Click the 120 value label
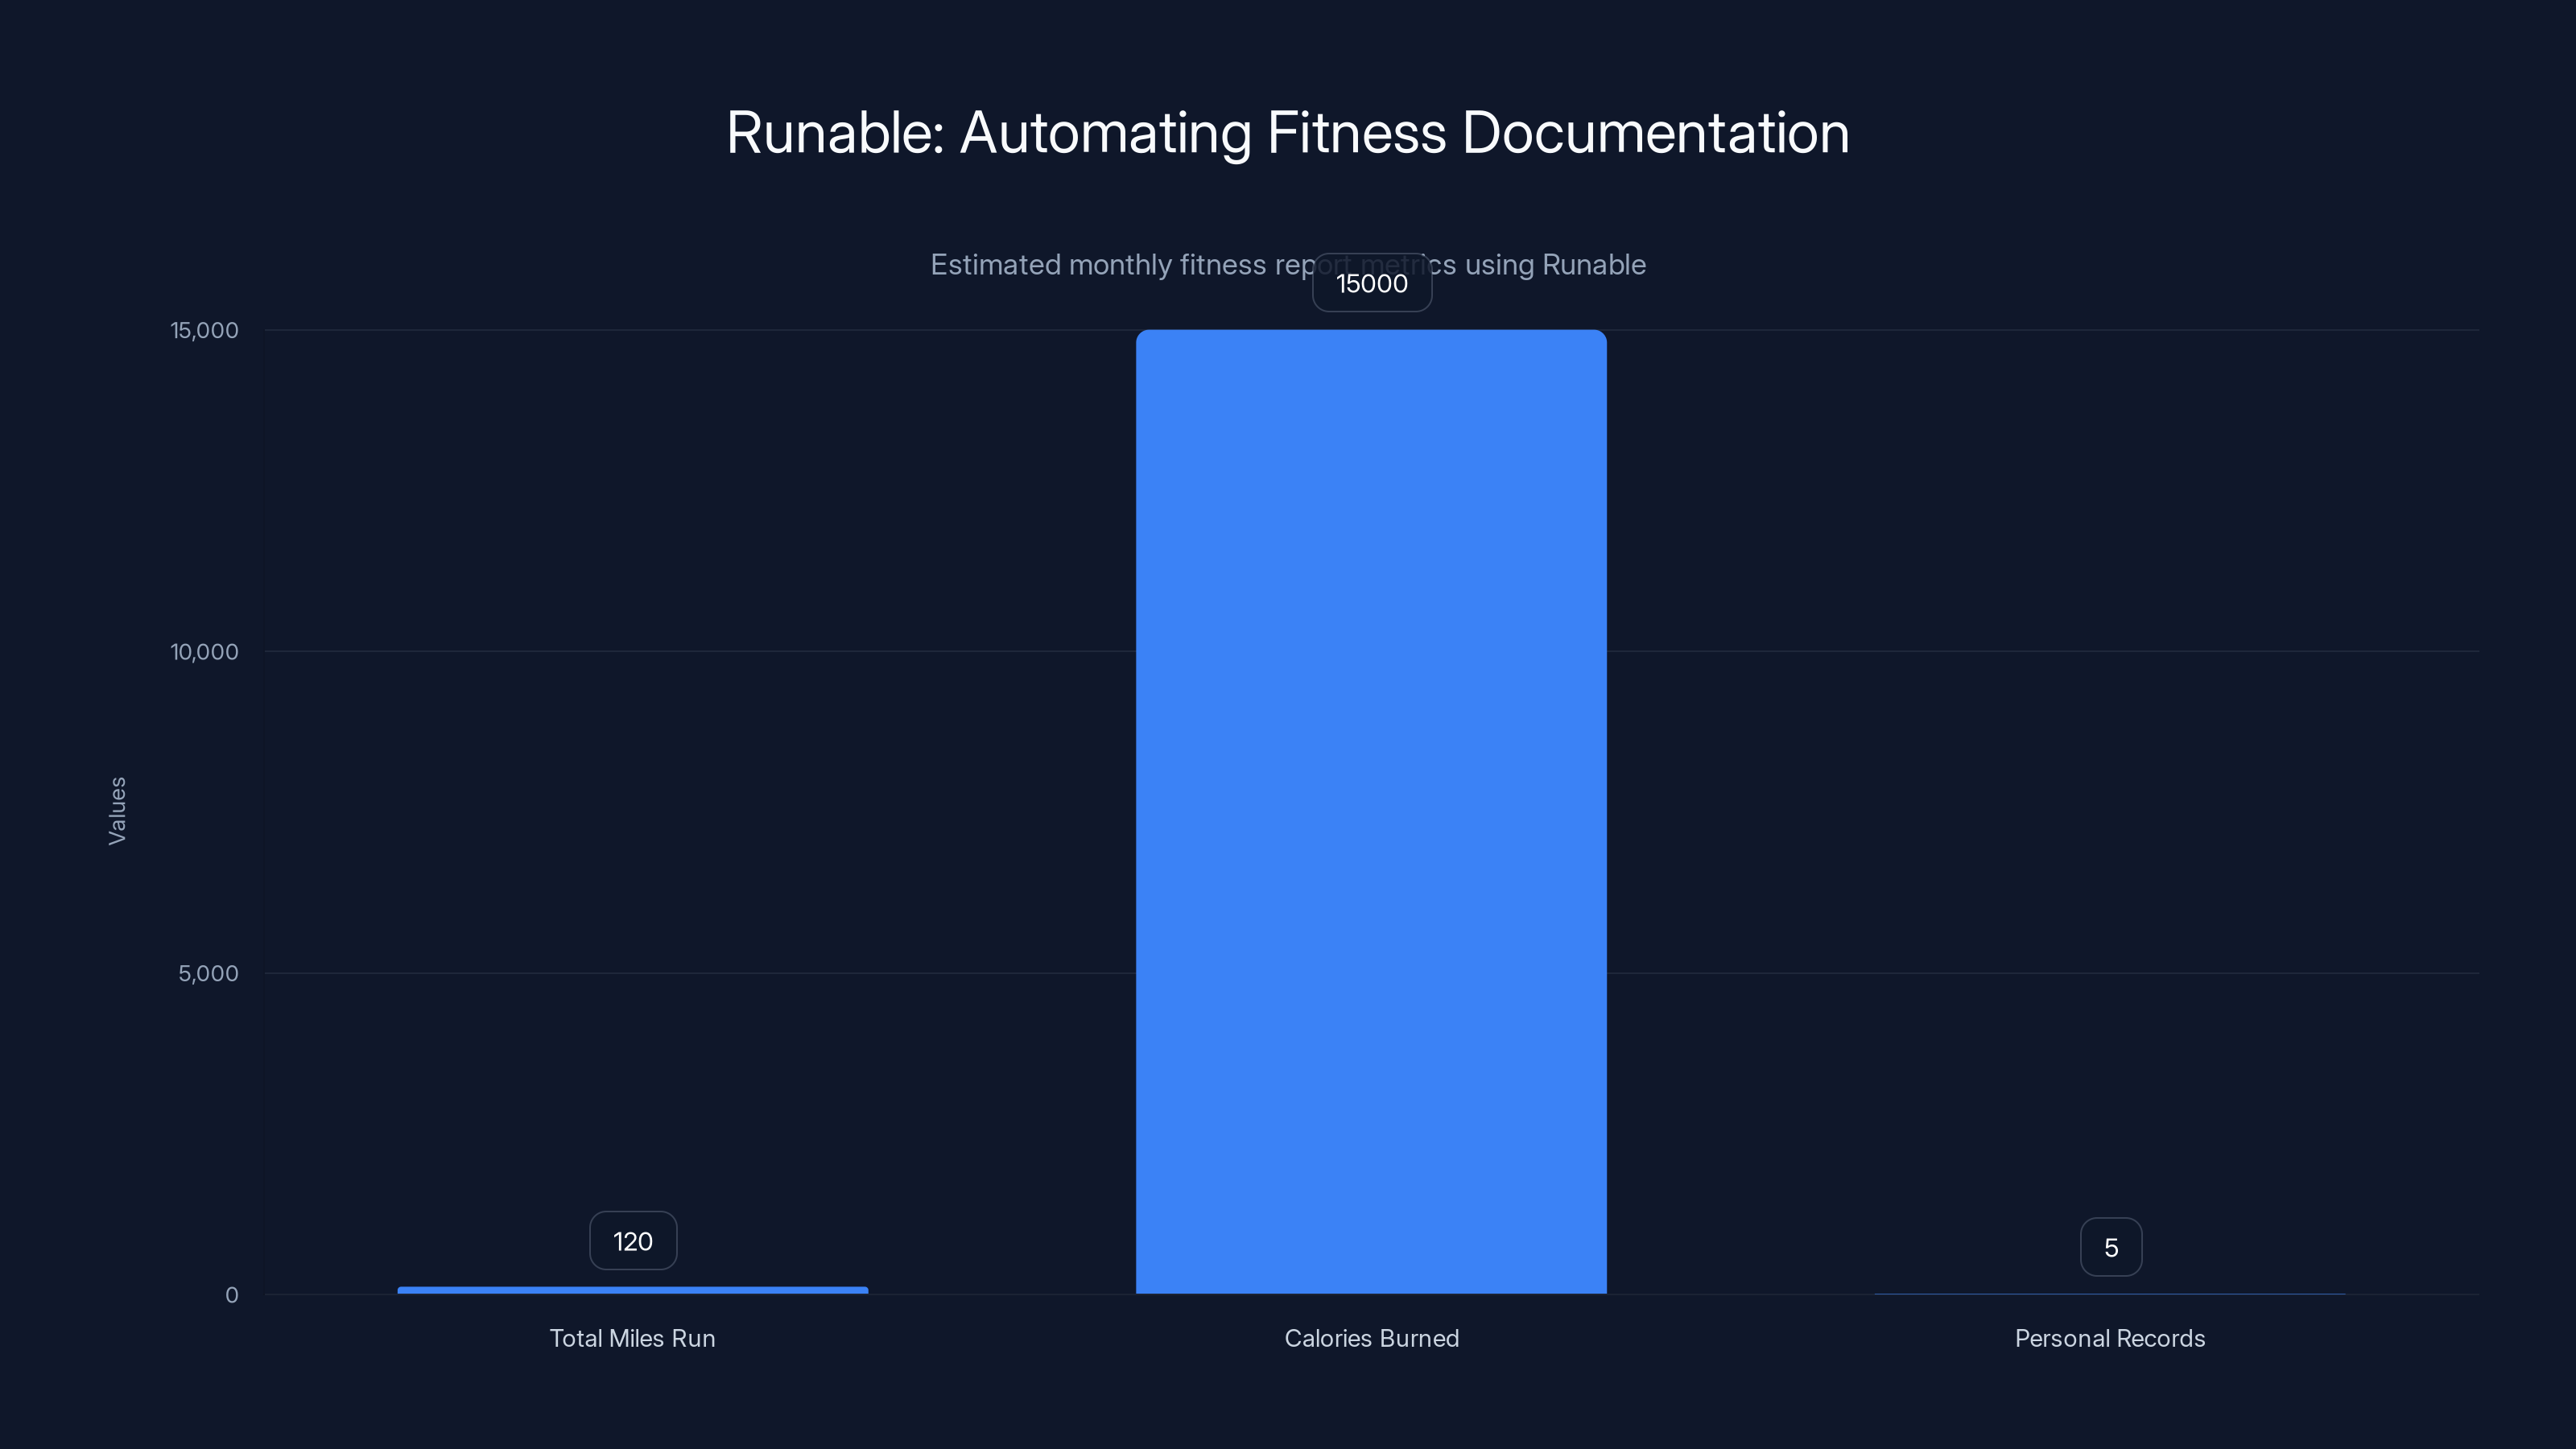 click(x=632, y=1240)
